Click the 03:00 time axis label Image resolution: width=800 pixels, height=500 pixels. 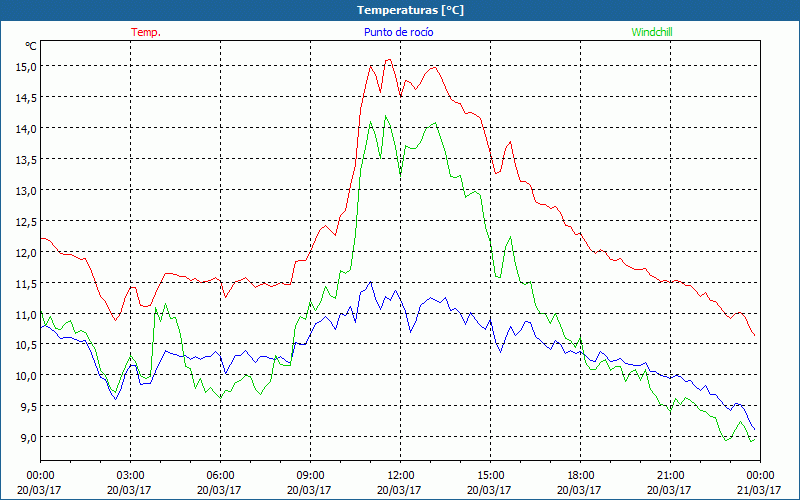131,476
